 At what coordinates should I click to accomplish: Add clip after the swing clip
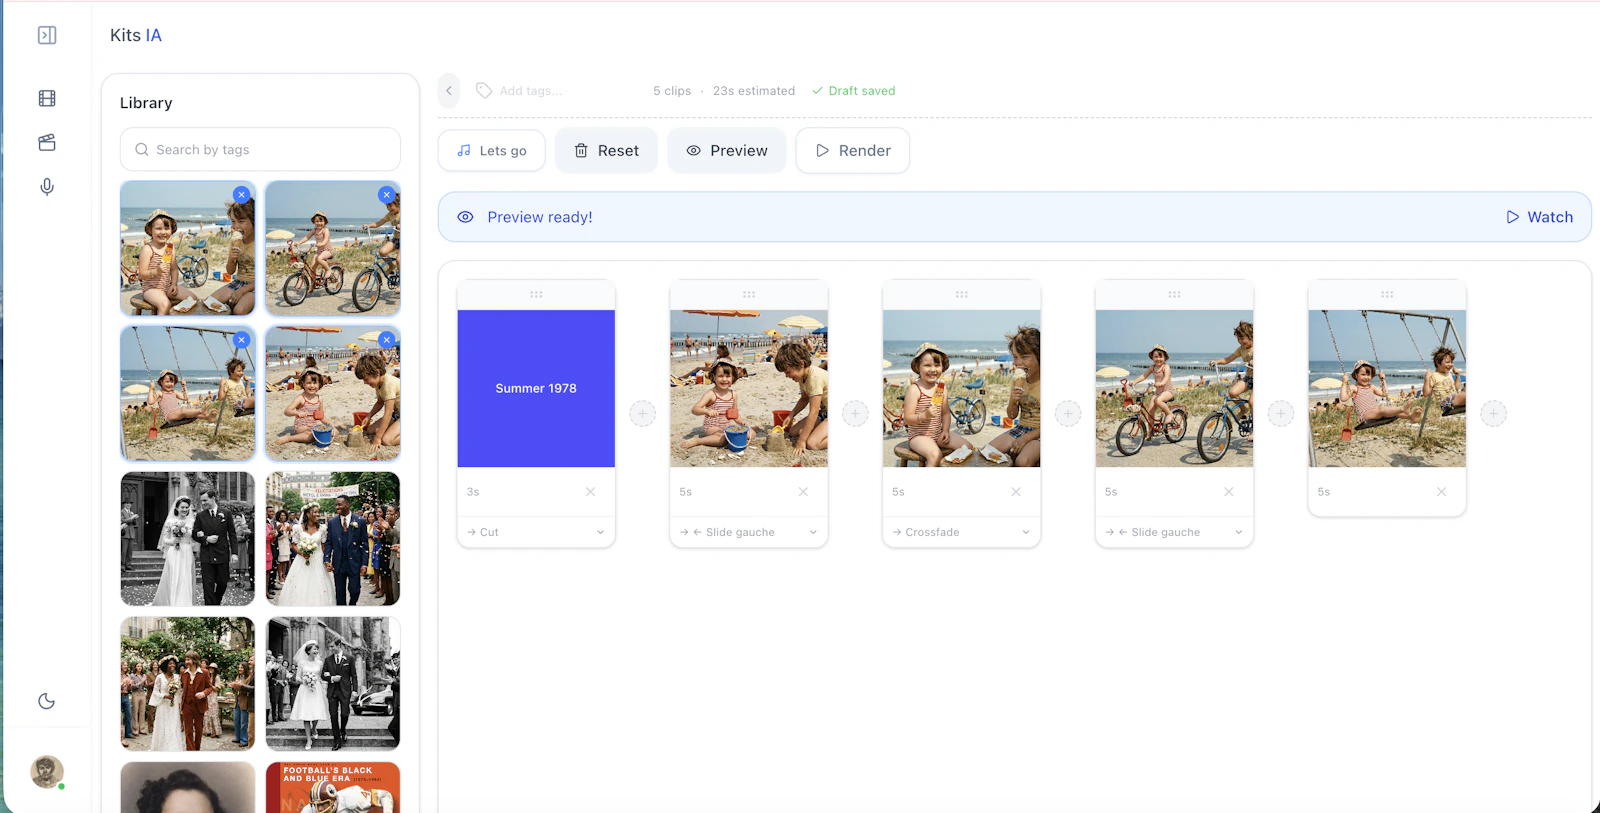coord(1493,413)
